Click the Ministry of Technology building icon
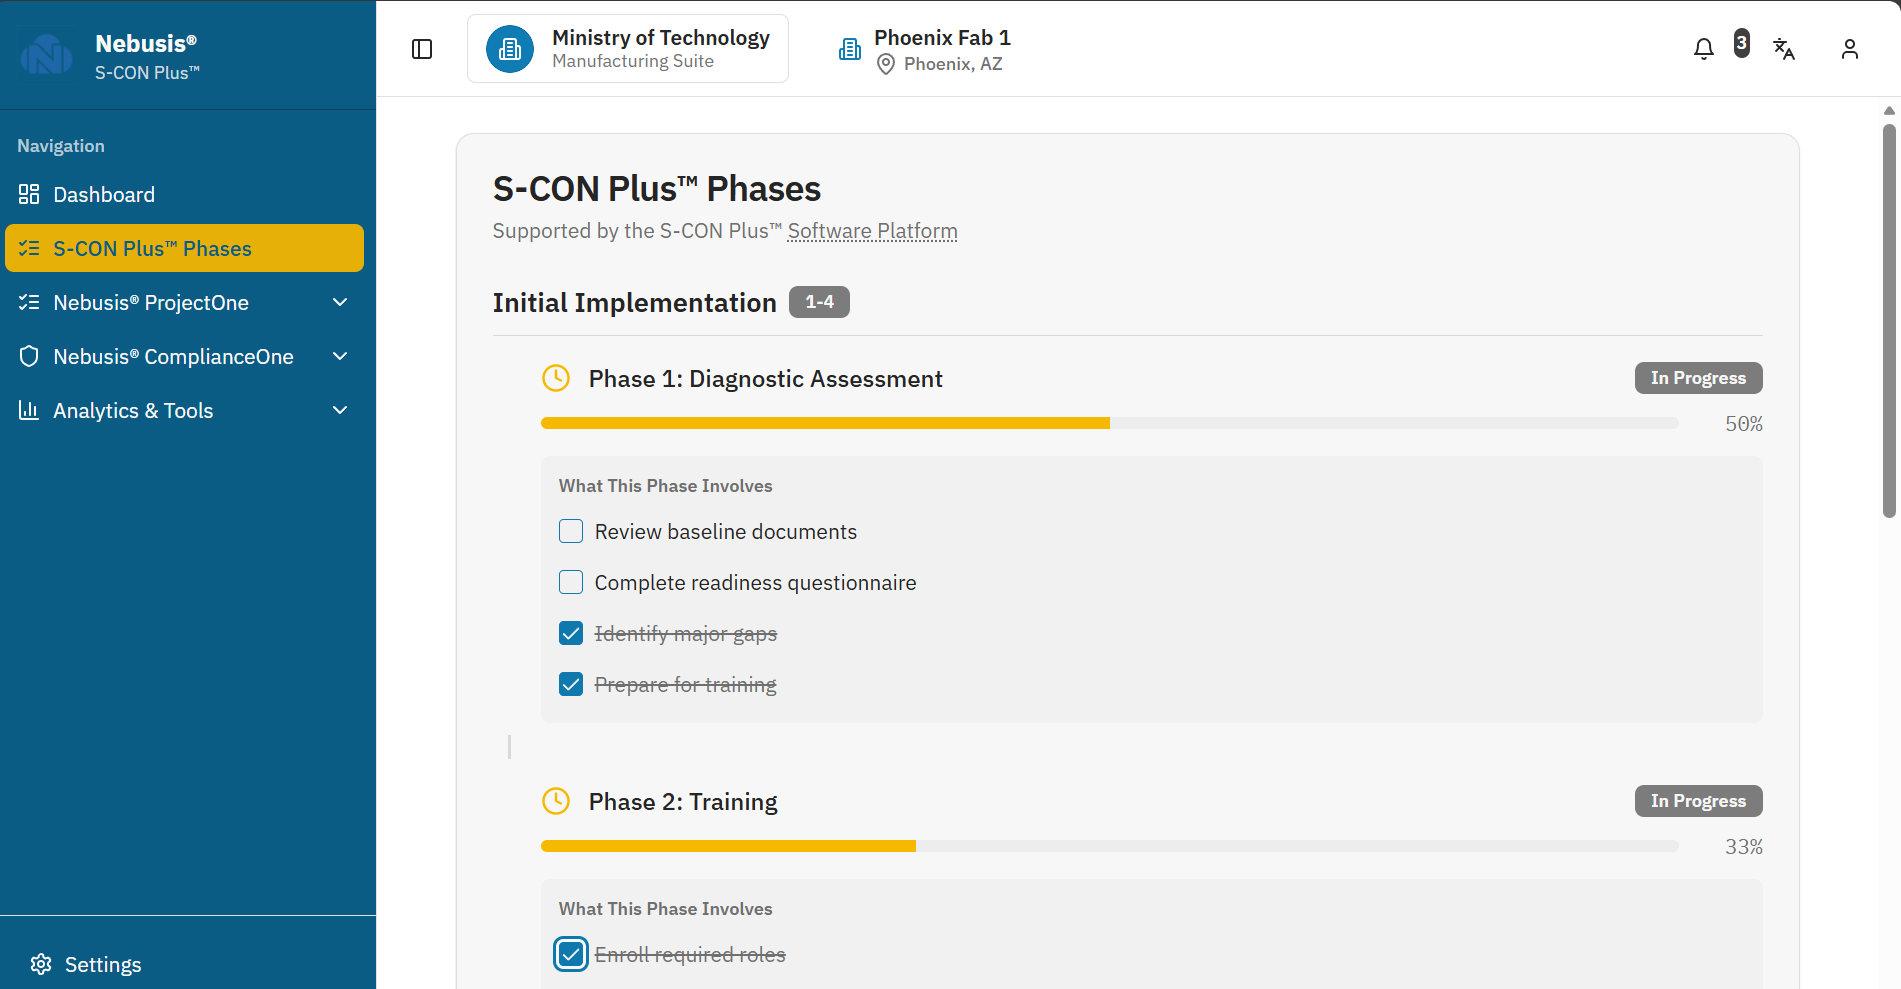Image resolution: width=1901 pixels, height=989 pixels. pos(510,49)
